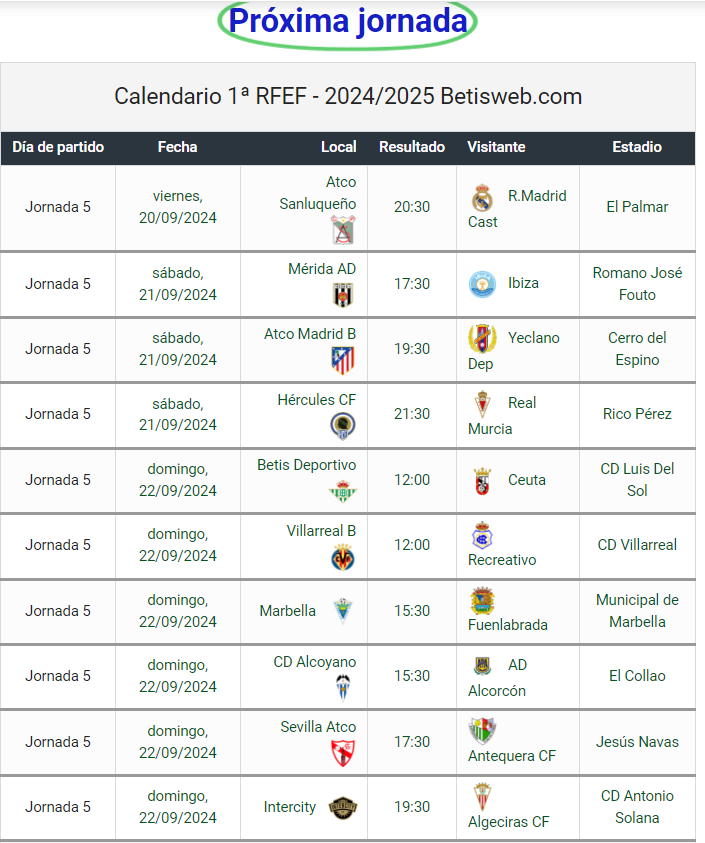Click the Ibiza team logo
The image size is (705, 843).
click(482, 284)
